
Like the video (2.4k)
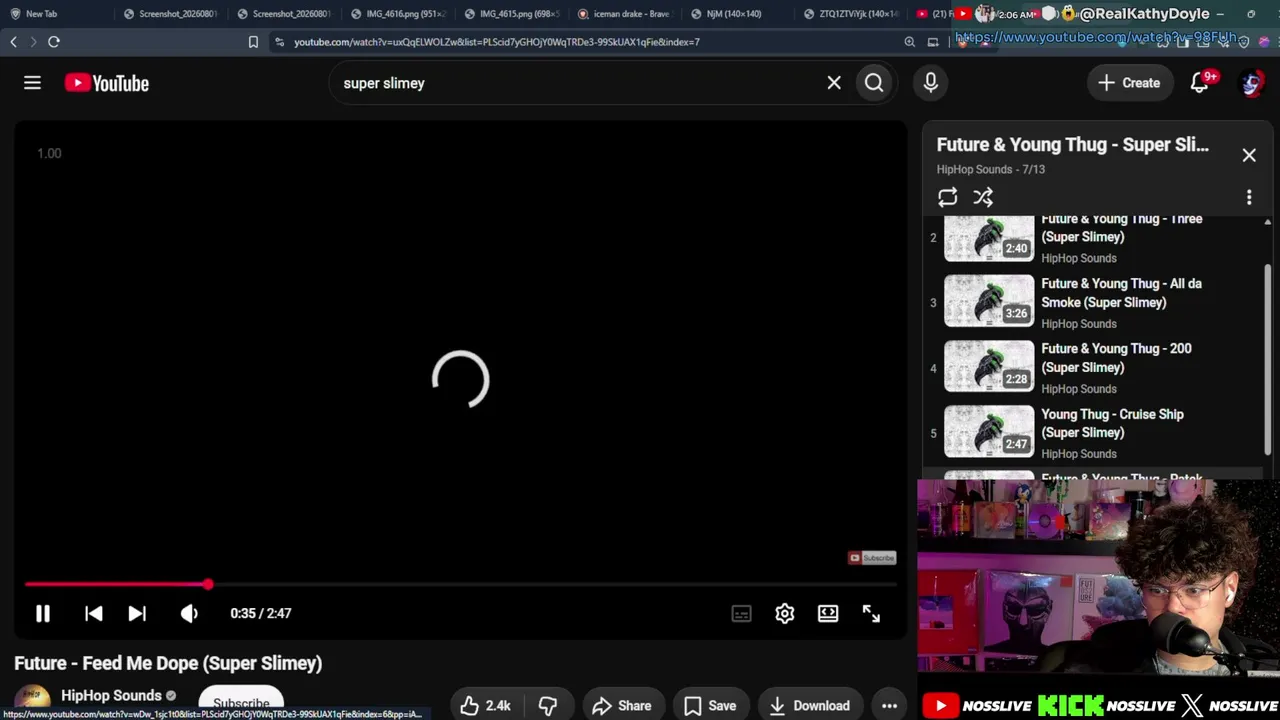tap(485, 705)
